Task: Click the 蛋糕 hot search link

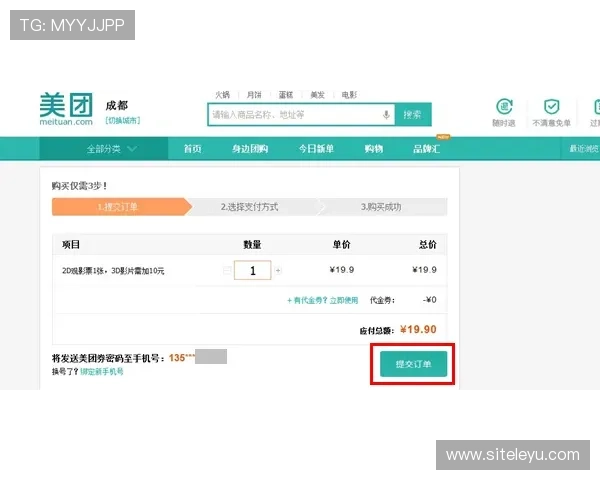Action: 286,95
